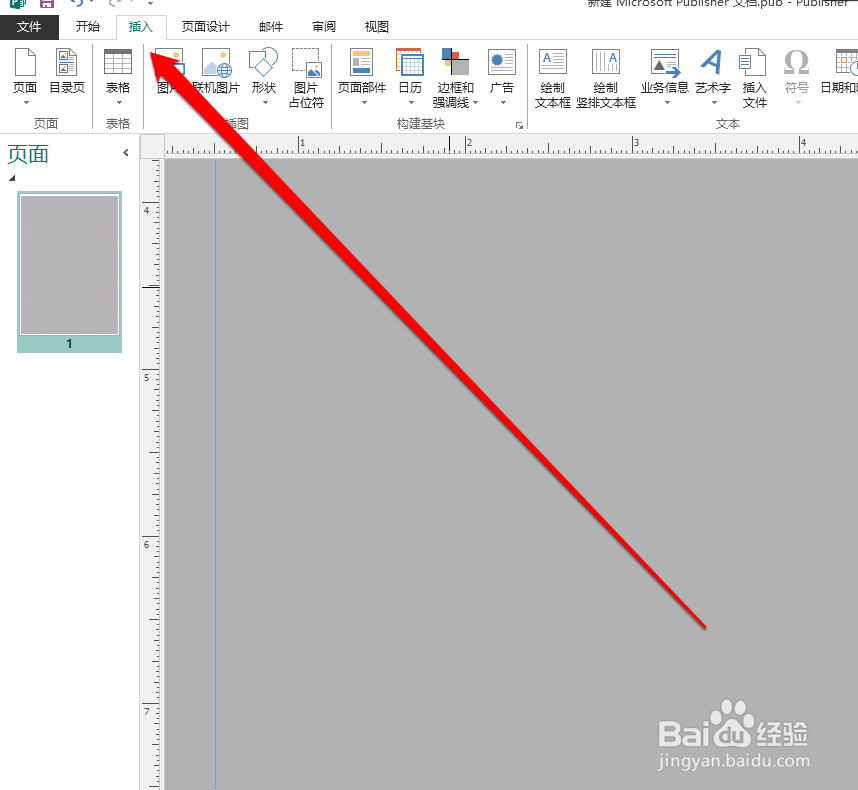Insert a 图片占位符 picture placeholder
The image size is (858, 790).
pyautogui.click(x=306, y=78)
